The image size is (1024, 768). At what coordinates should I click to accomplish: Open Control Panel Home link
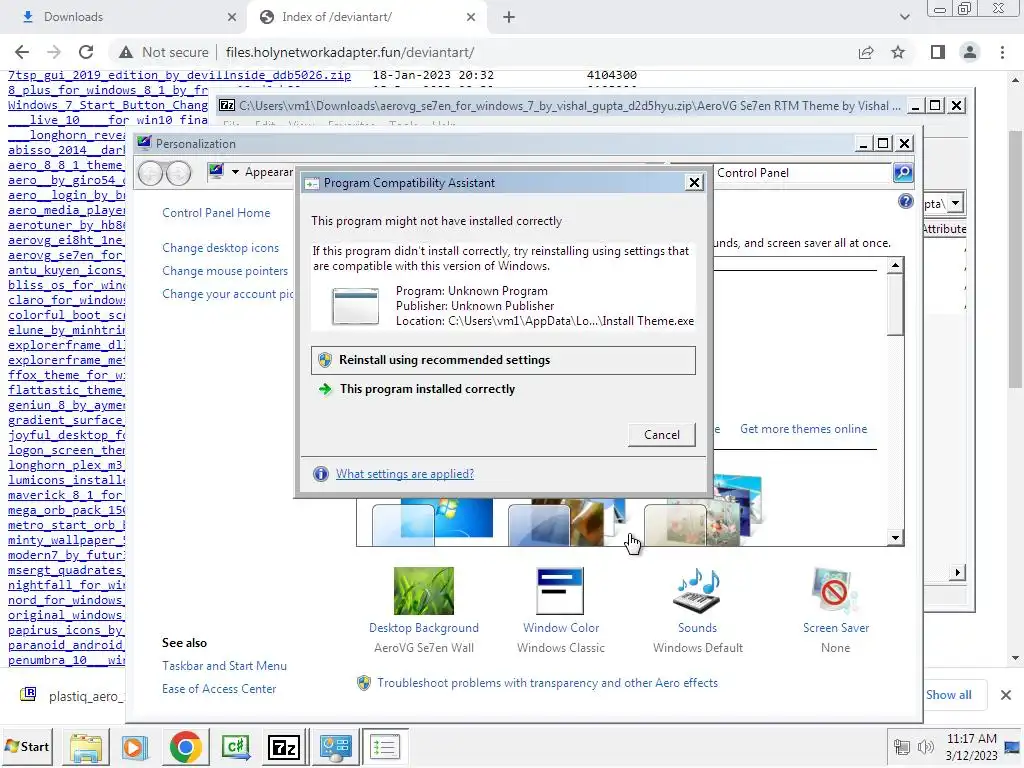216,213
